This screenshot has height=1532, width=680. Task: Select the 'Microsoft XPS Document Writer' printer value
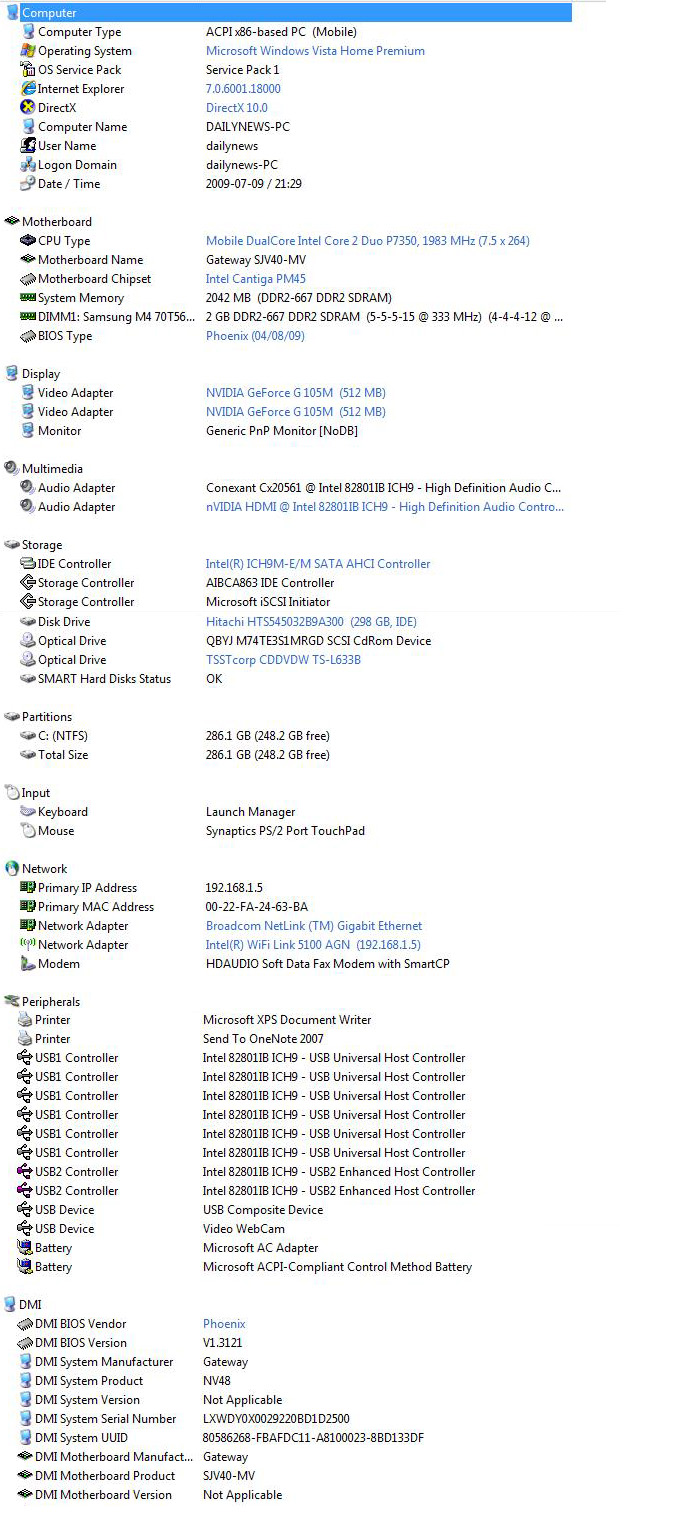pyautogui.click(x=287, y=1020)
